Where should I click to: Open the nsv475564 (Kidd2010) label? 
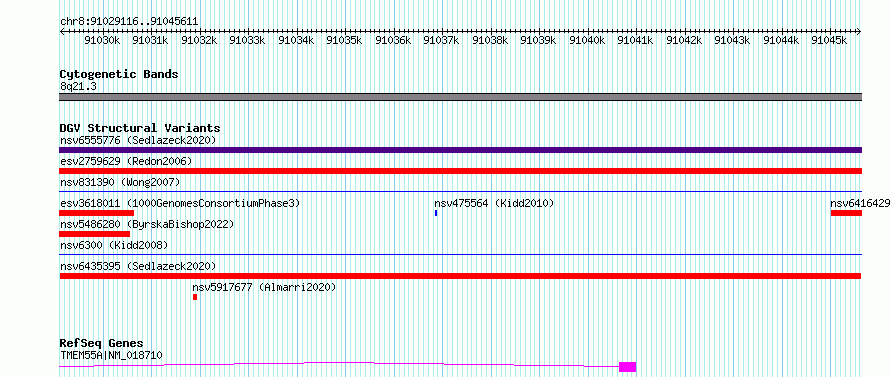coord(494,203)
